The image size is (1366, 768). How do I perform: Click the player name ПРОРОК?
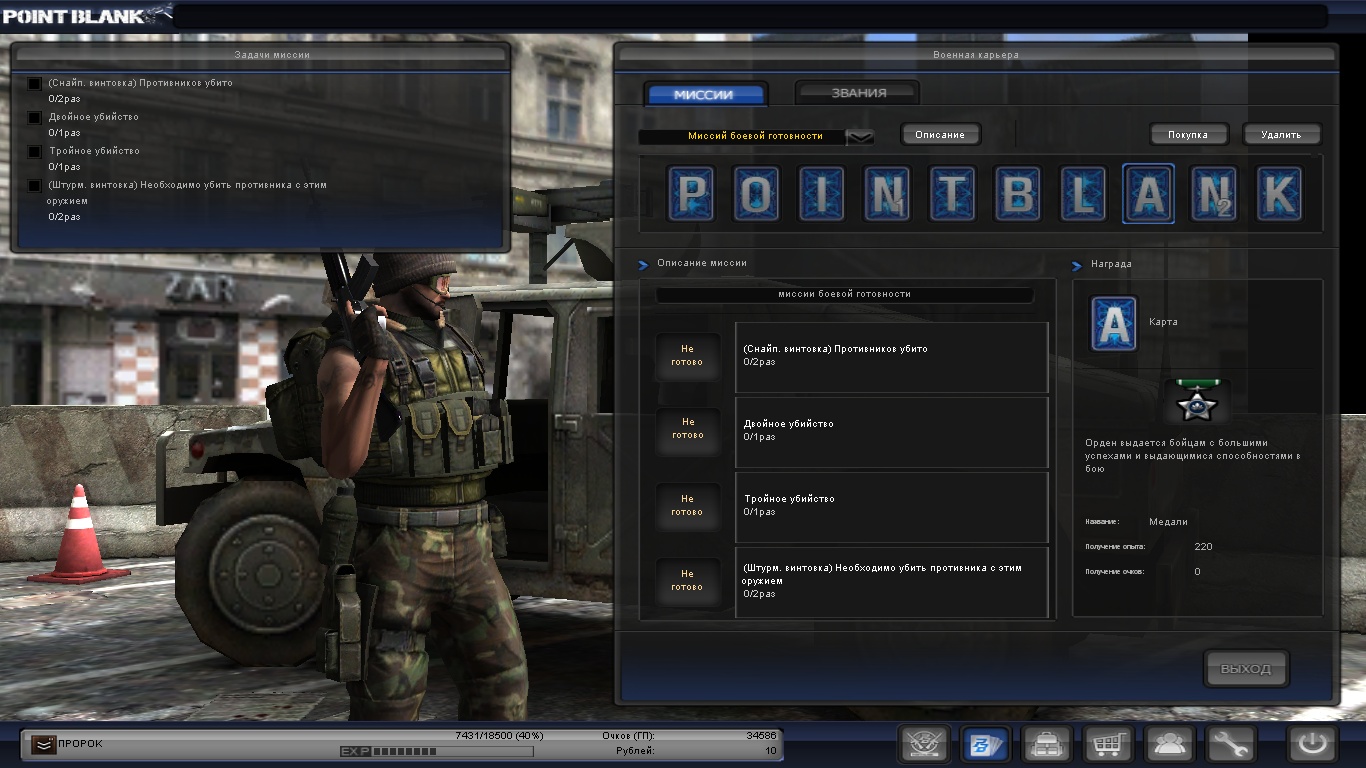click(80, 744)
